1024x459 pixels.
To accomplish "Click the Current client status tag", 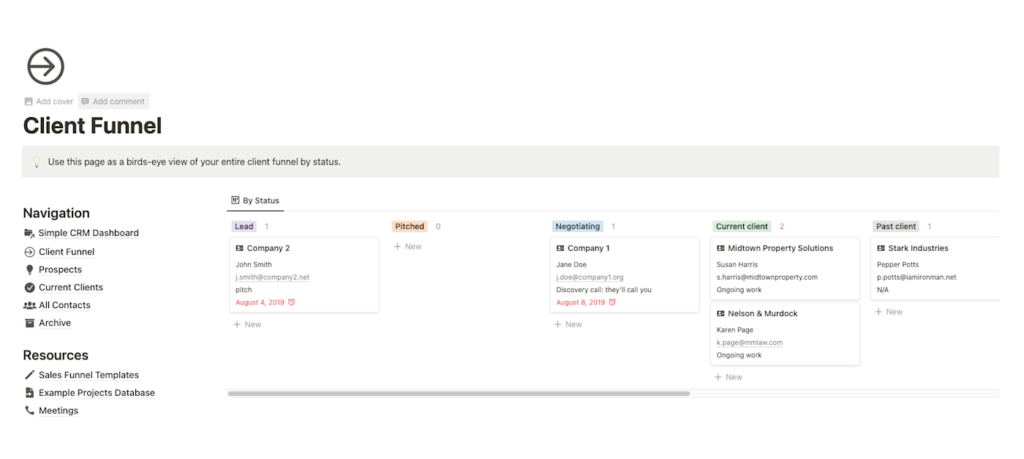I will [742, 227].
